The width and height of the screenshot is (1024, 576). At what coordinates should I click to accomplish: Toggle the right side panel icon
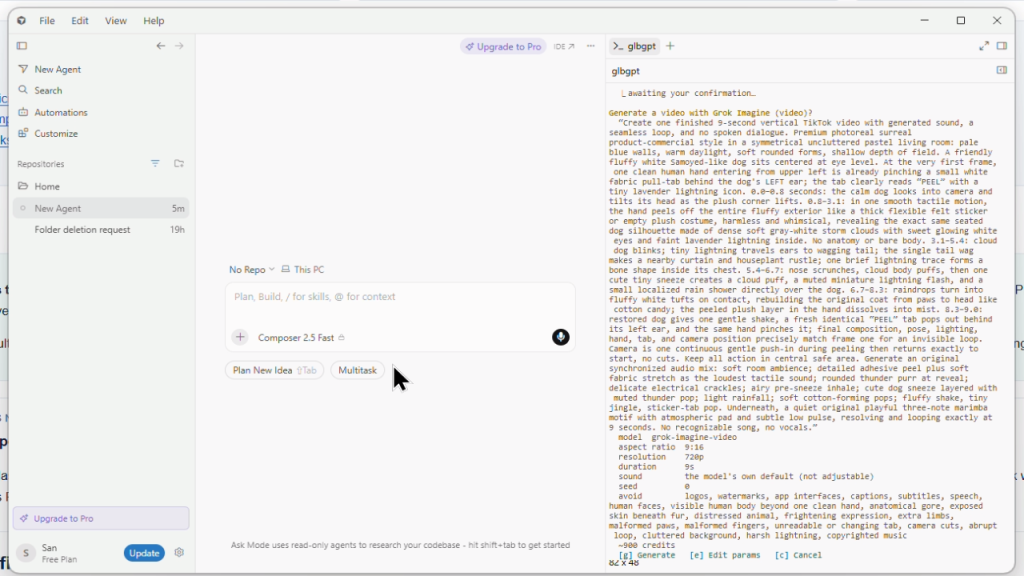(x=1002, y=46)
